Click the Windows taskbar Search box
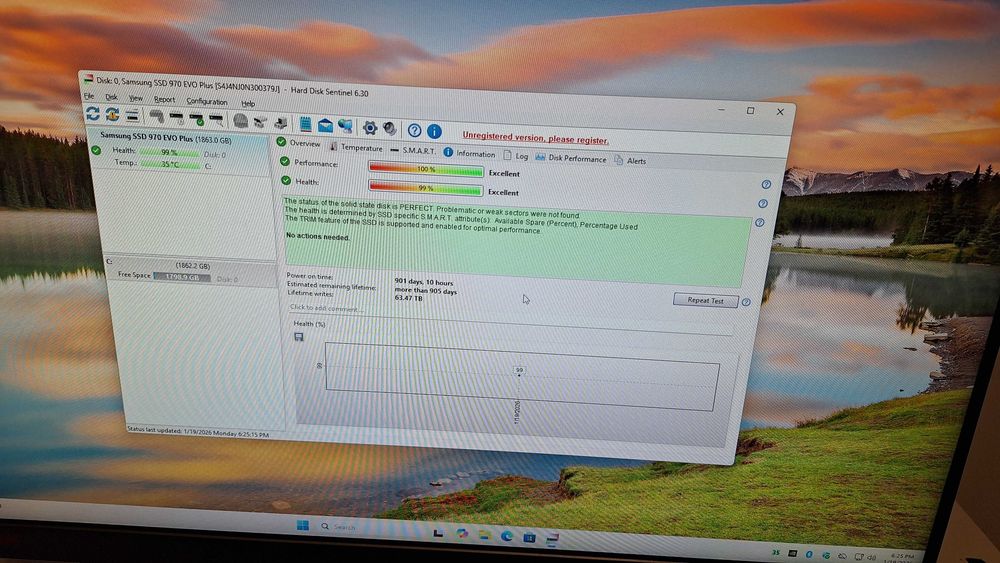 click(339, 527)
